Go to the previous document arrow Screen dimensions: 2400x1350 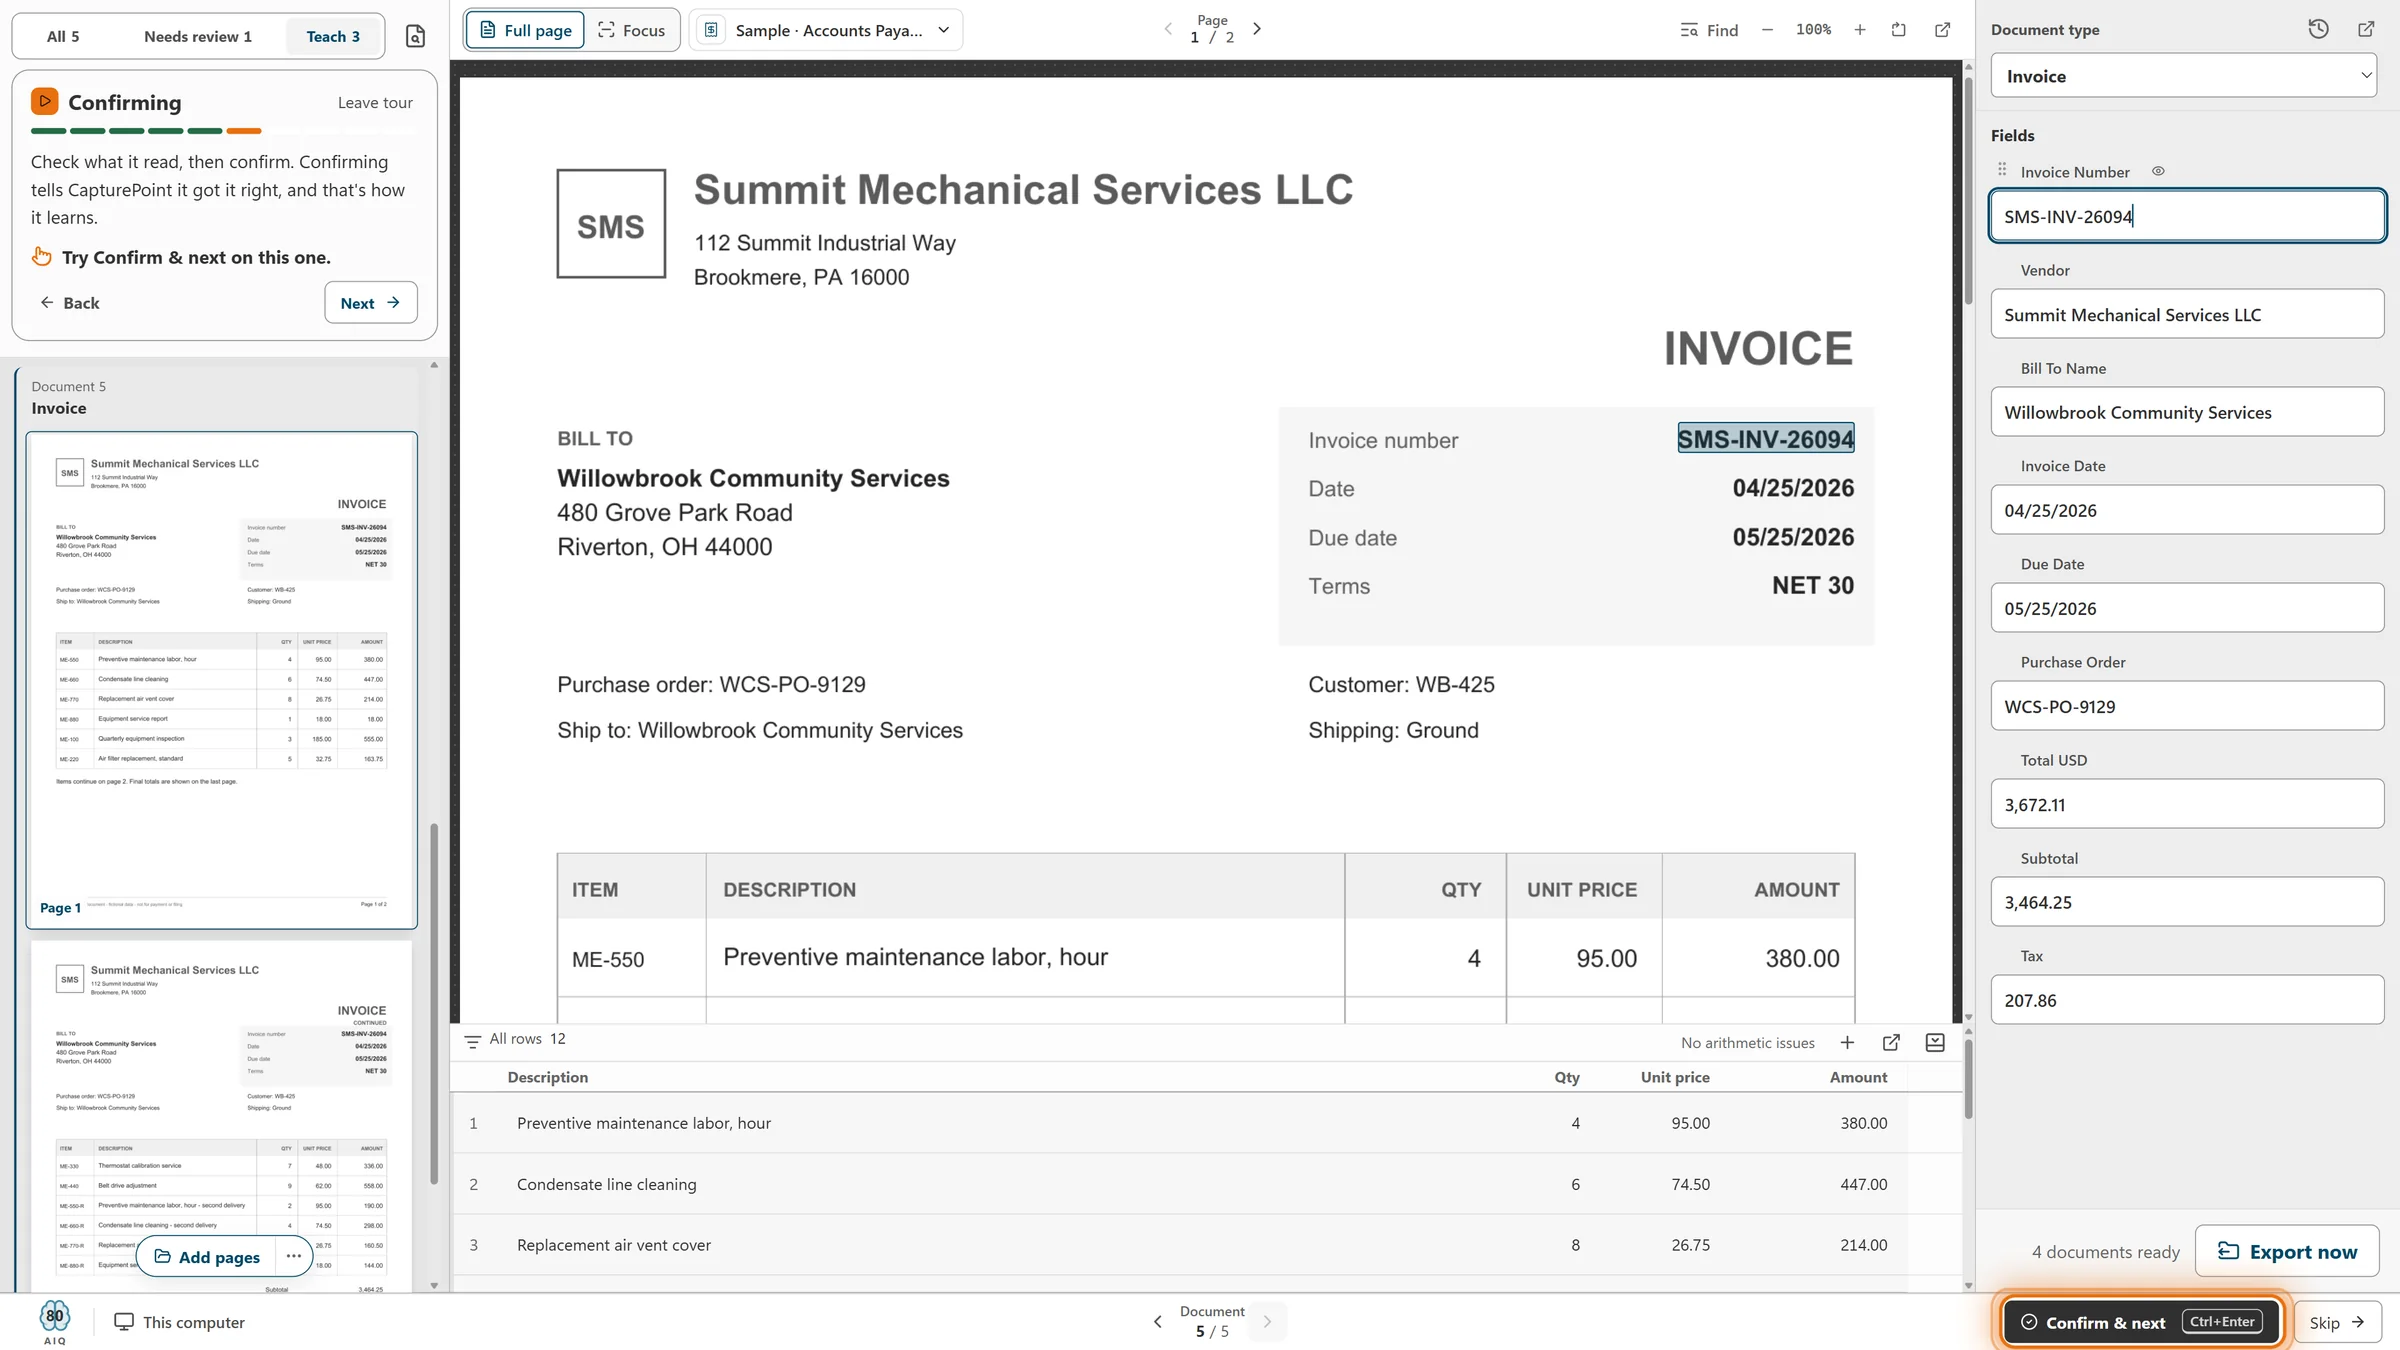[x=1157, y=1322]
